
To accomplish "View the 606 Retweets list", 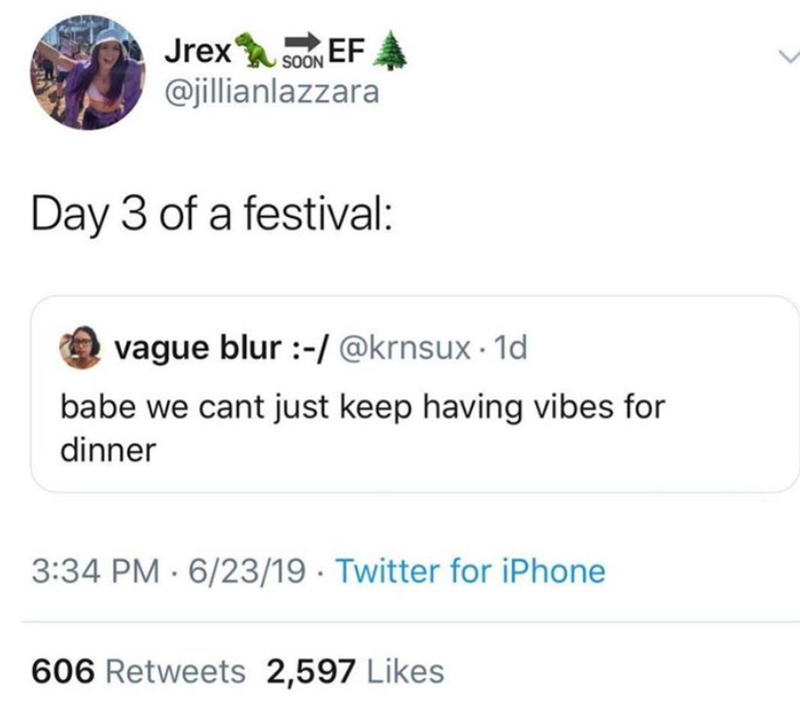I will 139,670.
